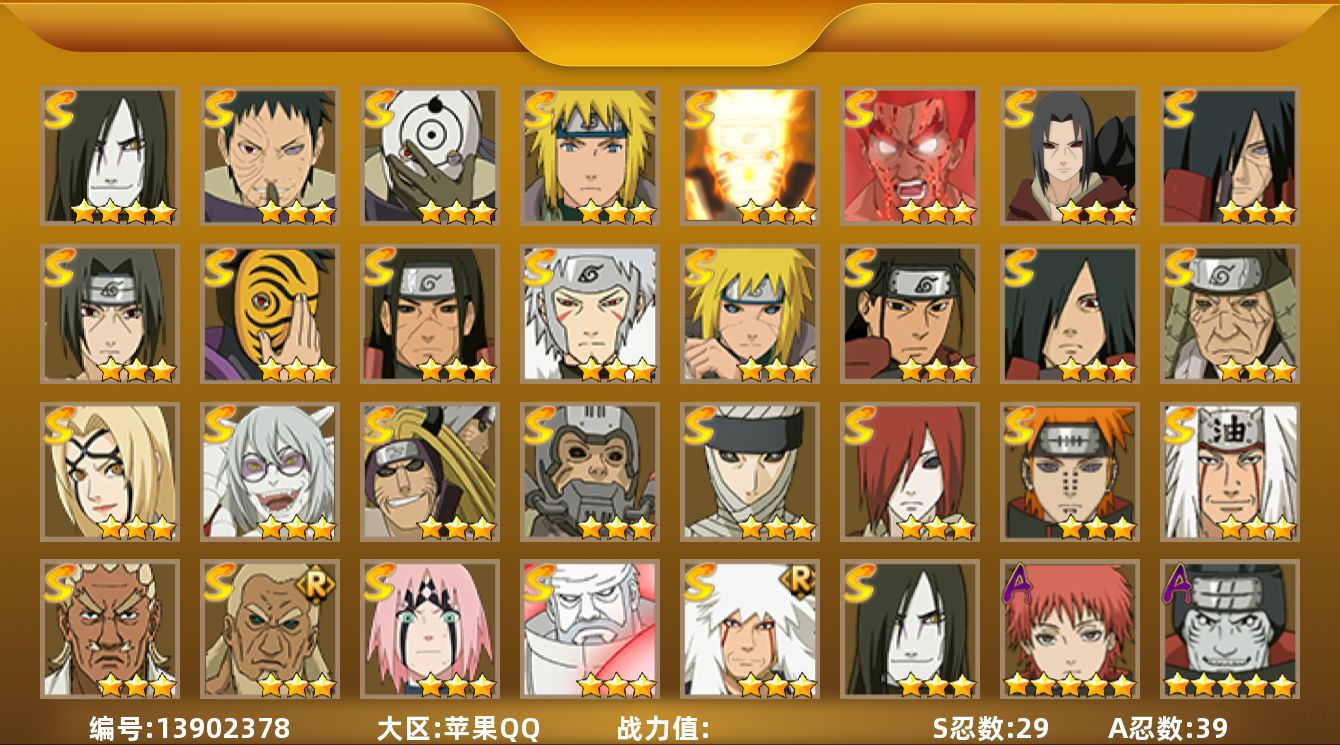Click the old wrinkled ninja with helmet
1340x745 pixels.
pos(1229,313)
